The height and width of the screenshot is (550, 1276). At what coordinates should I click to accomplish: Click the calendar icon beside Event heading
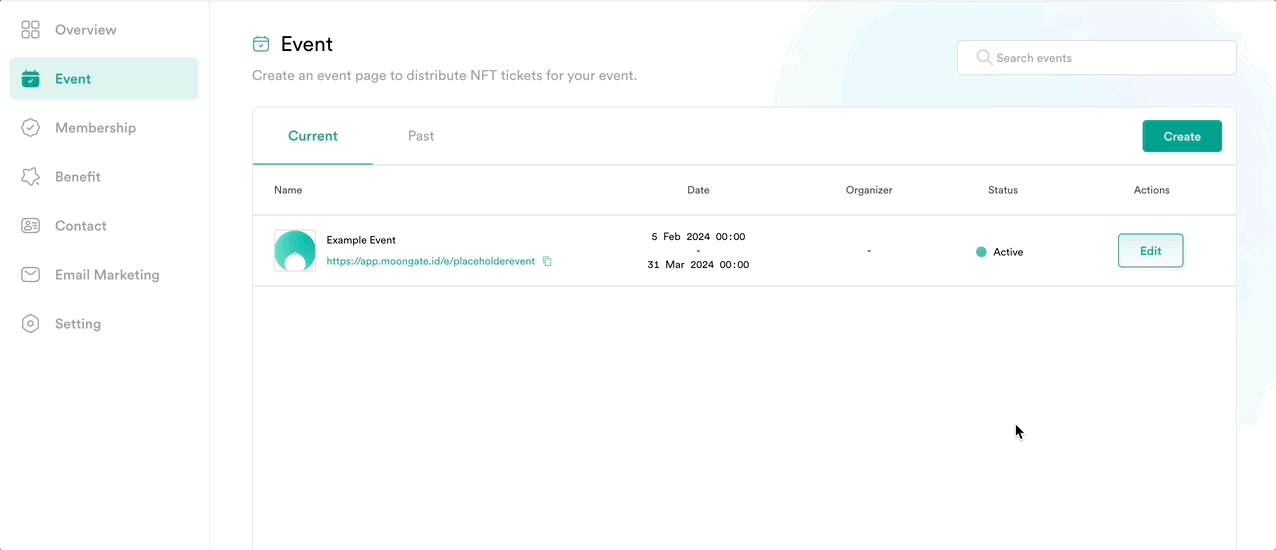click(261, 44)
